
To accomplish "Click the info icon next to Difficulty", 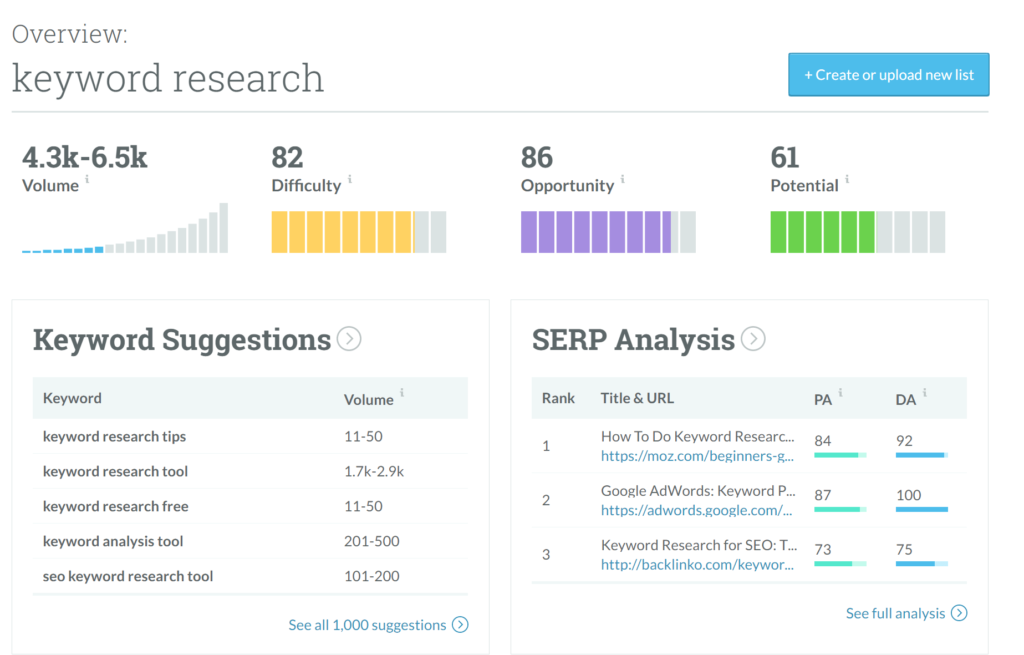I will 350,179.
